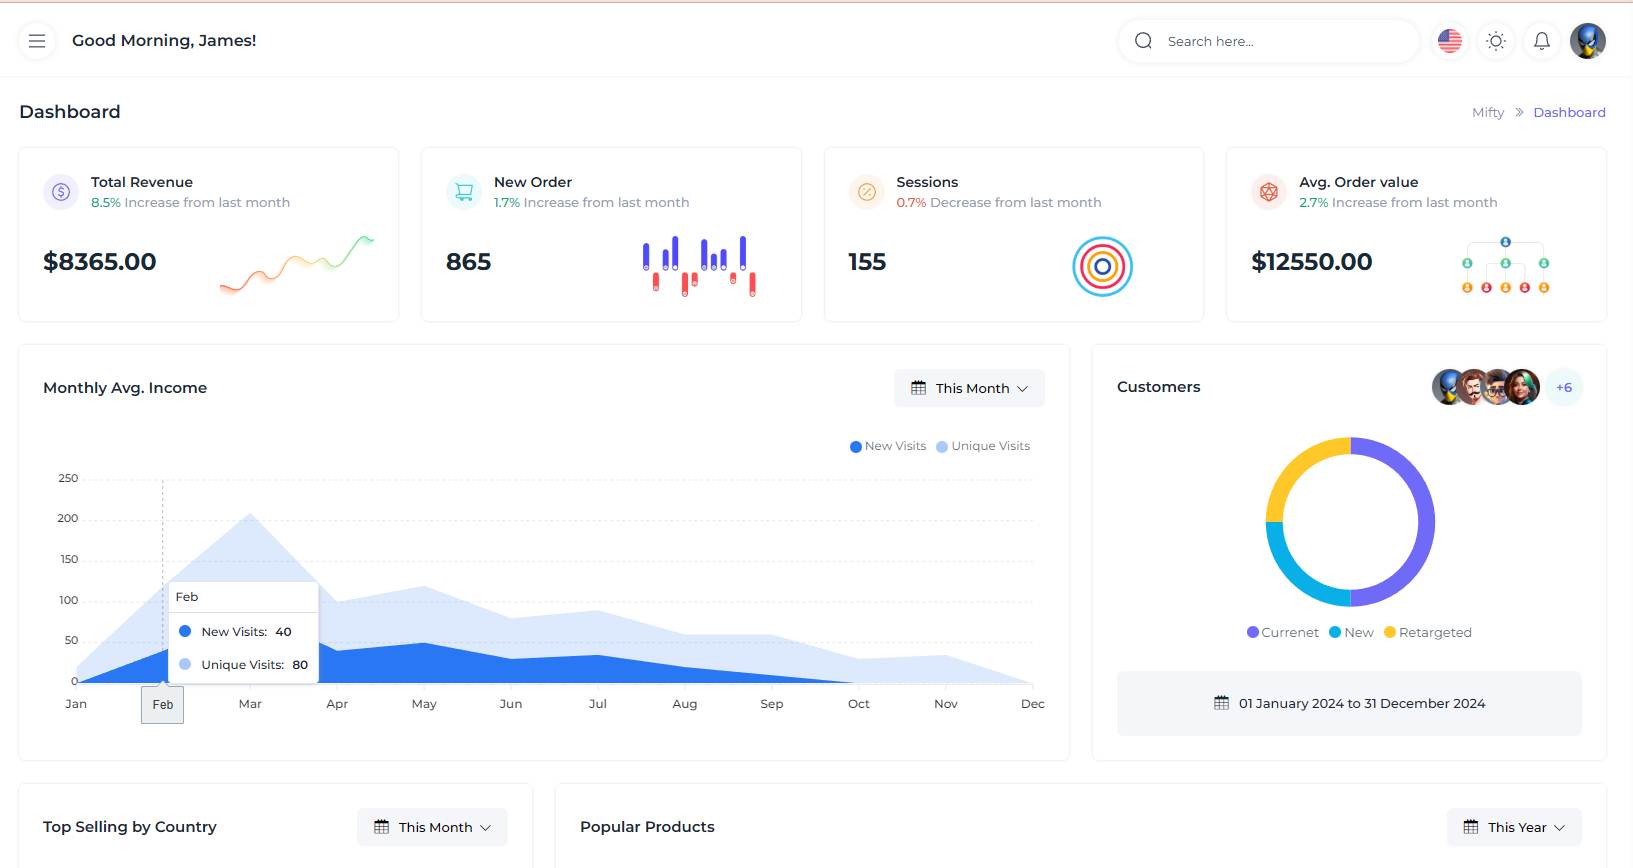The height and width of the screenshot is (868, 1633).
Task: Open the hamburger sidebar menu
Action: [37, 41]
